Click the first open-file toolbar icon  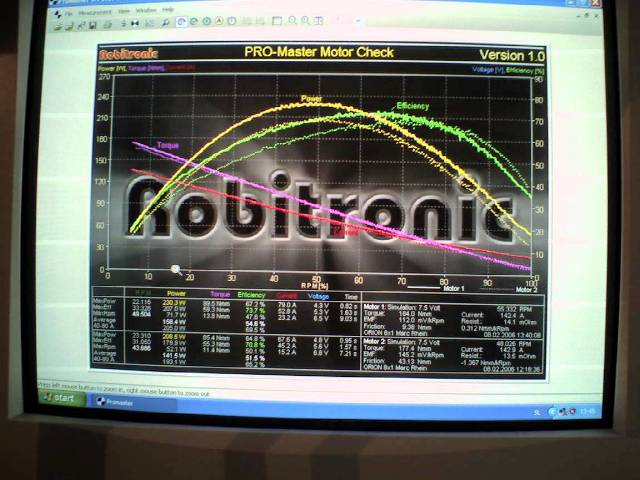[58, 27]
